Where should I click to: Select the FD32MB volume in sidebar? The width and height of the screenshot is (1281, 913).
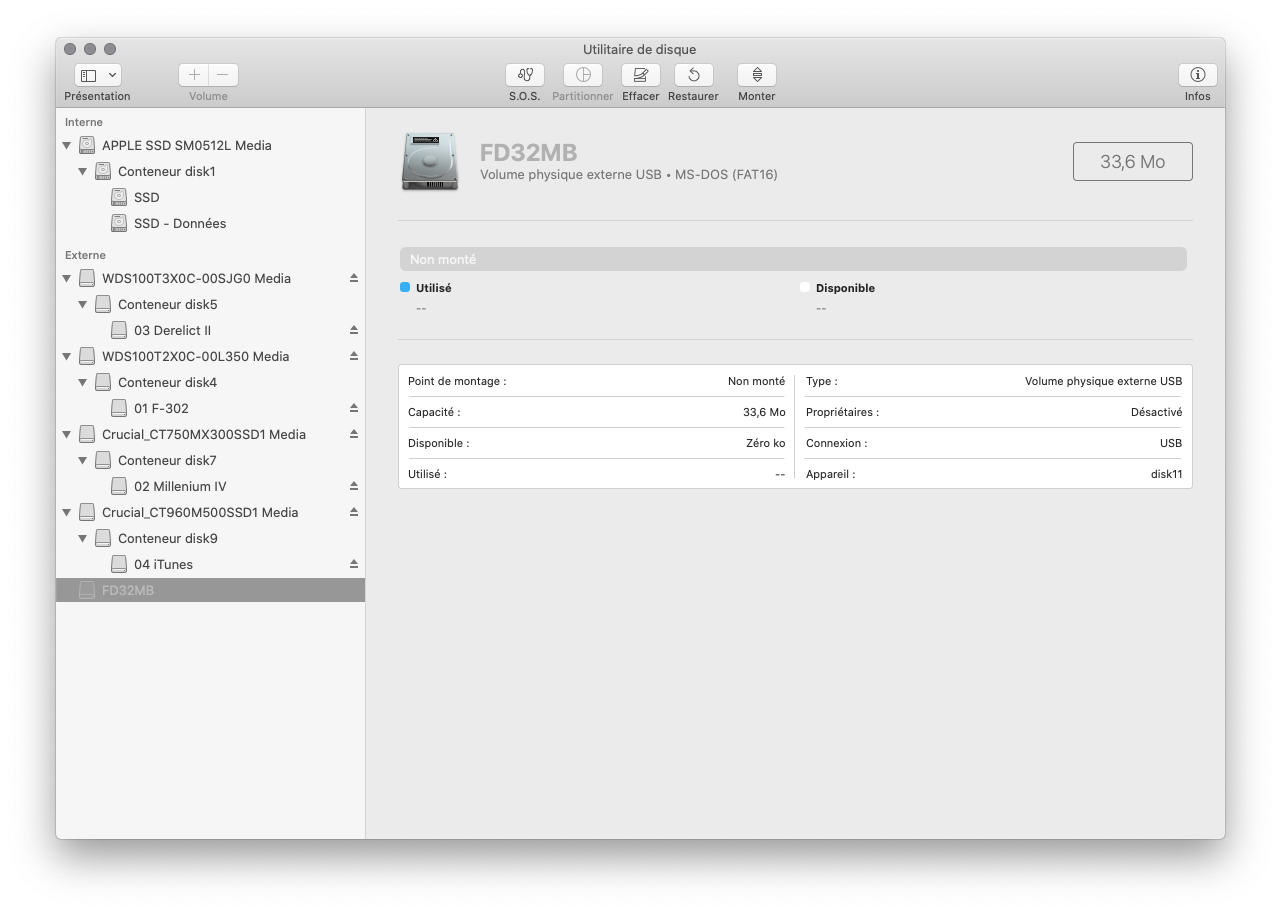pos(128,590)
